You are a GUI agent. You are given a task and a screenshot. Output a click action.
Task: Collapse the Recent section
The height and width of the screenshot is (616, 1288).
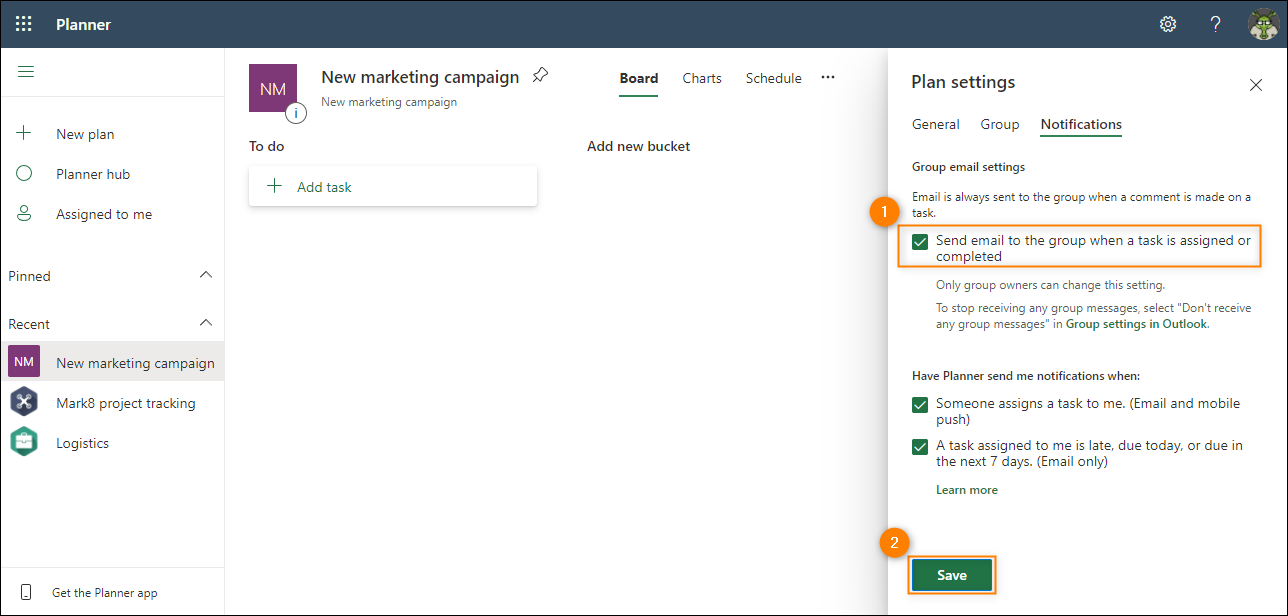(206, 323)
